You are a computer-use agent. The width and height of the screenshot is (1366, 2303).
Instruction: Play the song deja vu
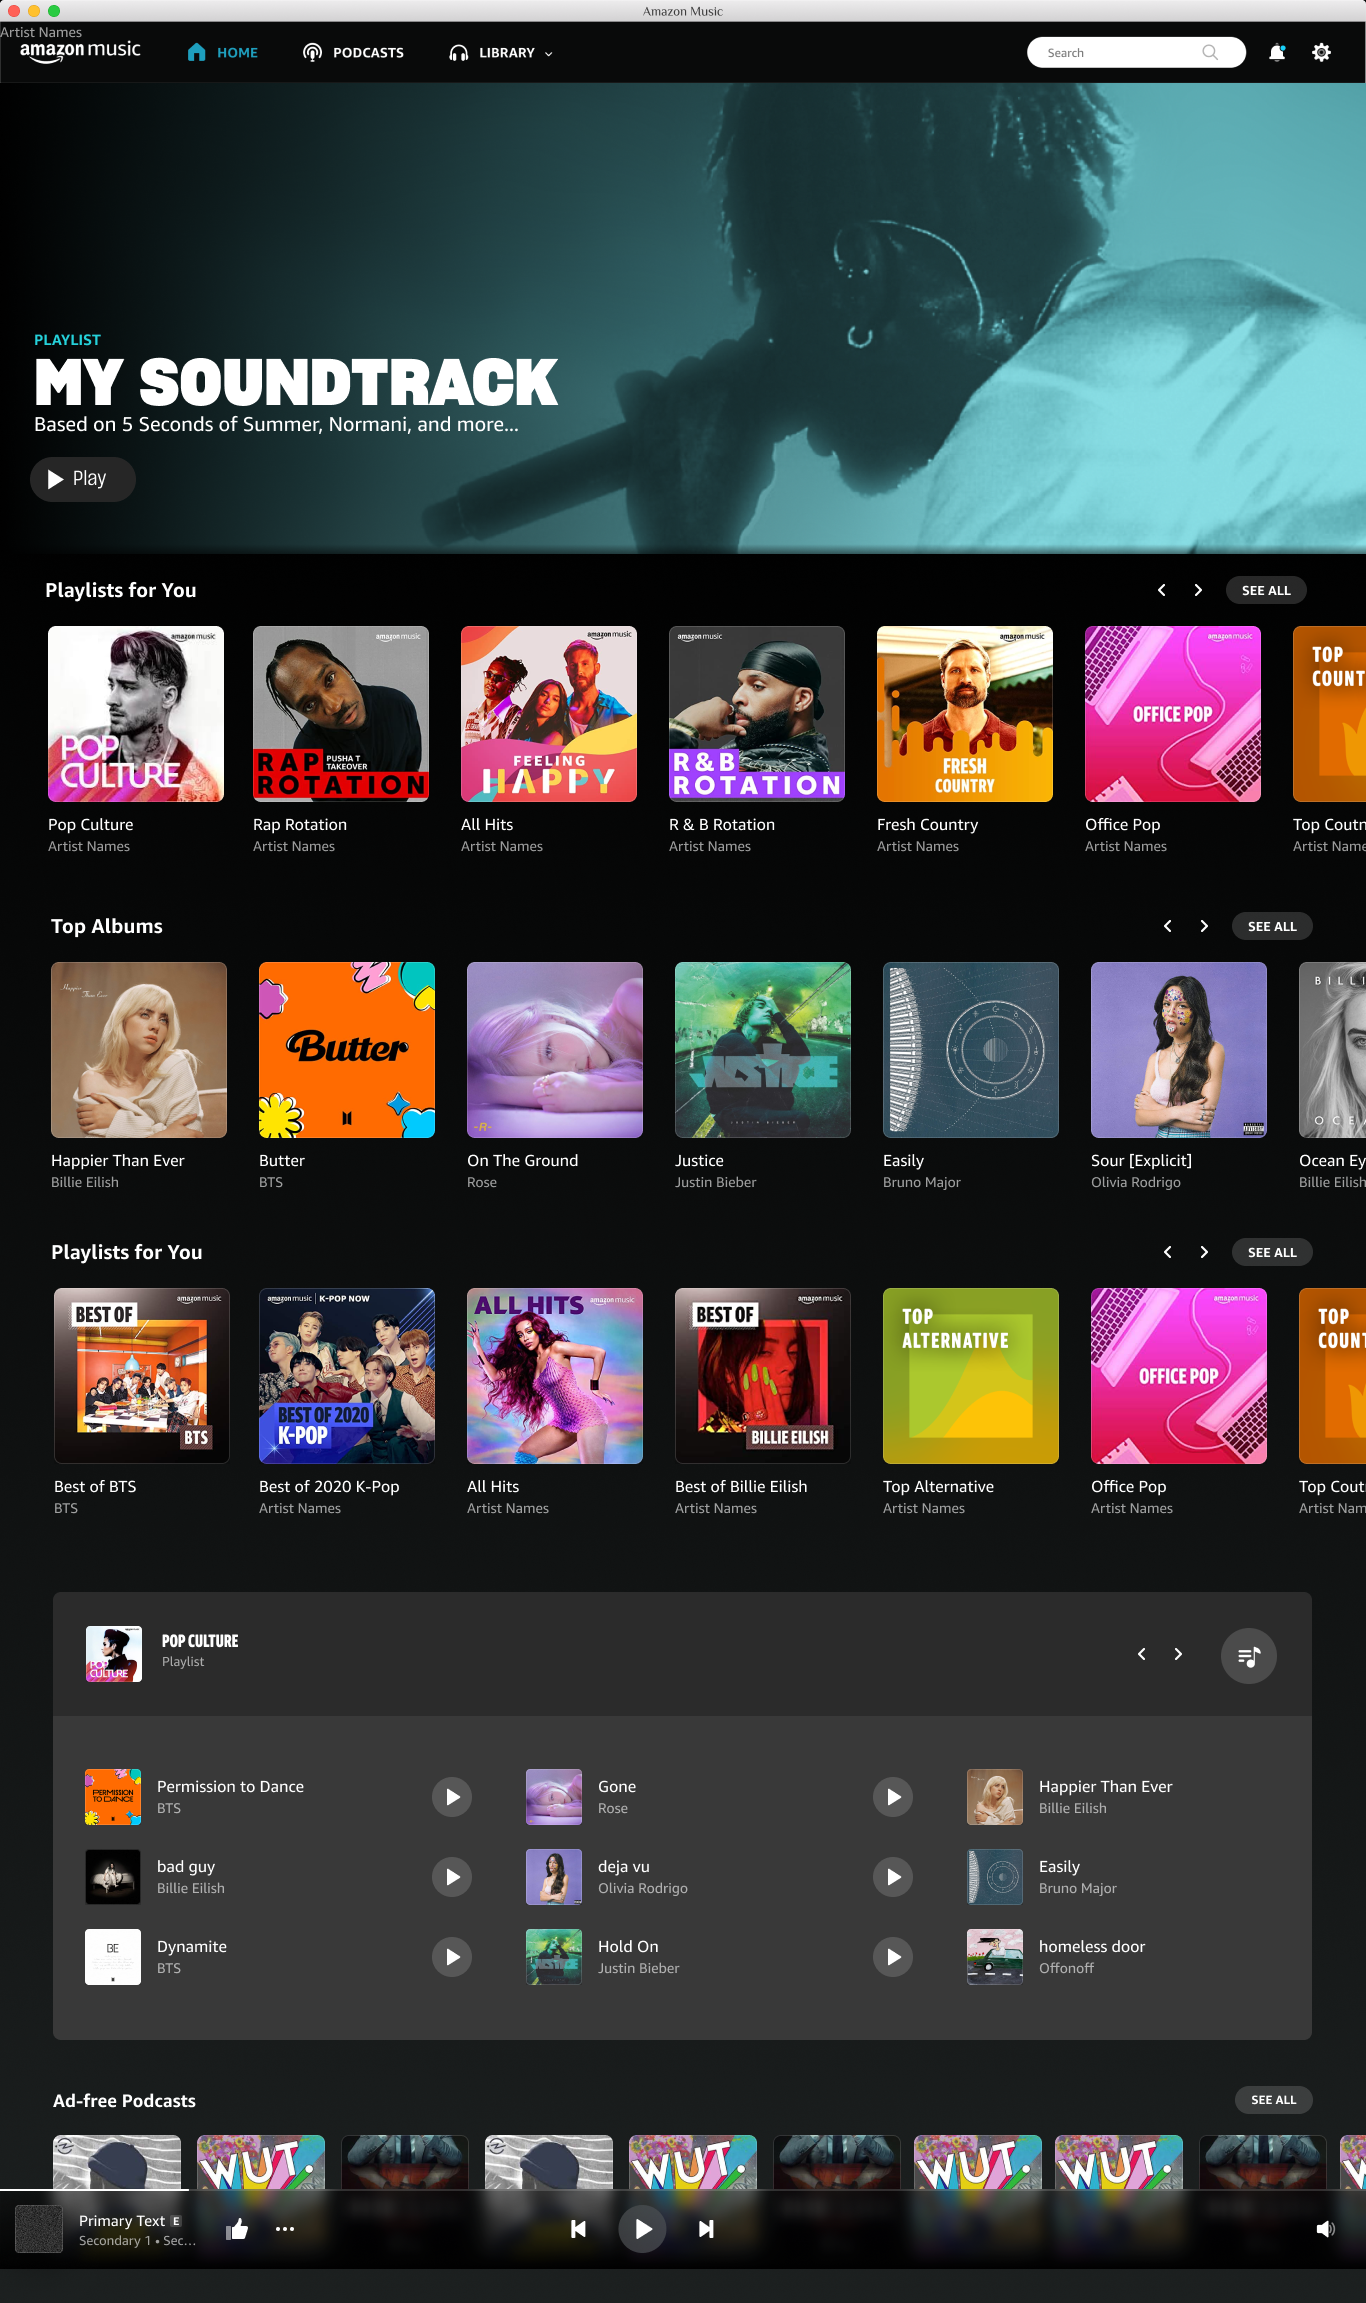coord(893,1877)
